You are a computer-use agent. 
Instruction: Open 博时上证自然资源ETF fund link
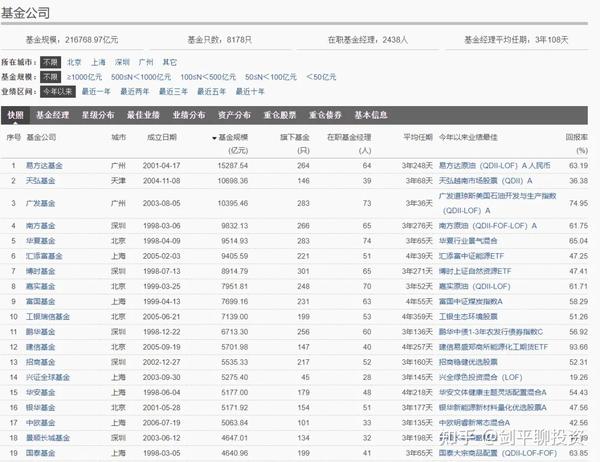(x=475, y=271)
